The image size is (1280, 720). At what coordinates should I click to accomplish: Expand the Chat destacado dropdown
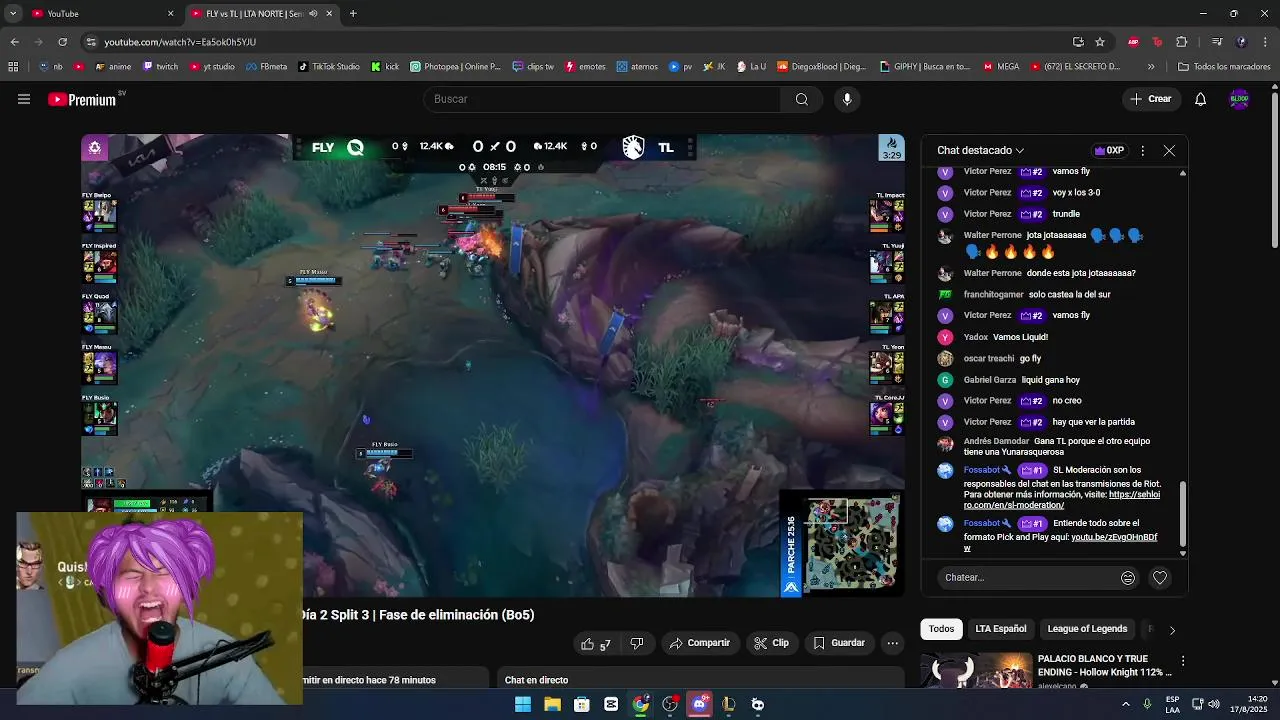tap(980, 150)
